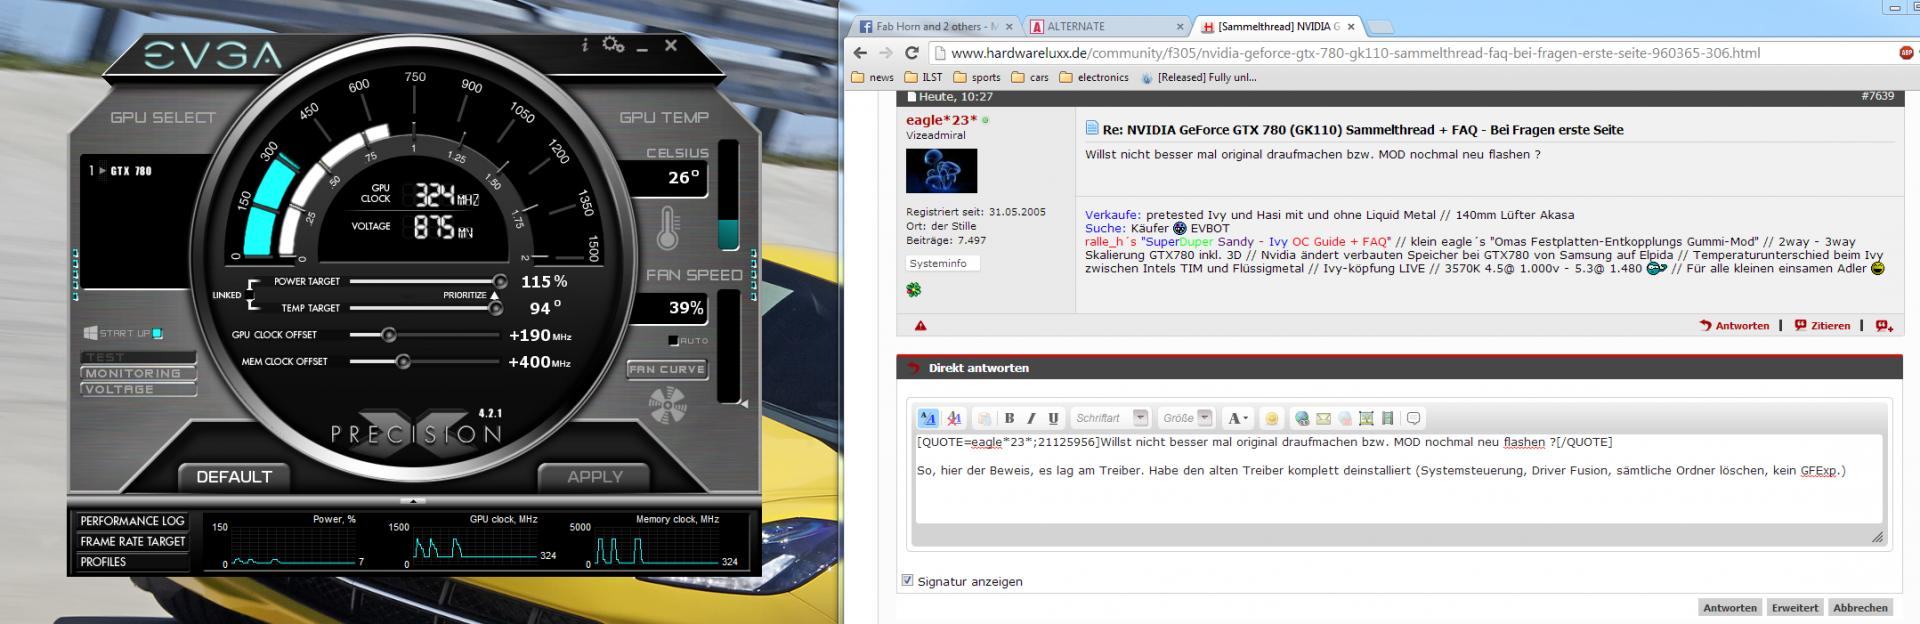Click the unlink icon in reply toolbar

click(1345, 418)
